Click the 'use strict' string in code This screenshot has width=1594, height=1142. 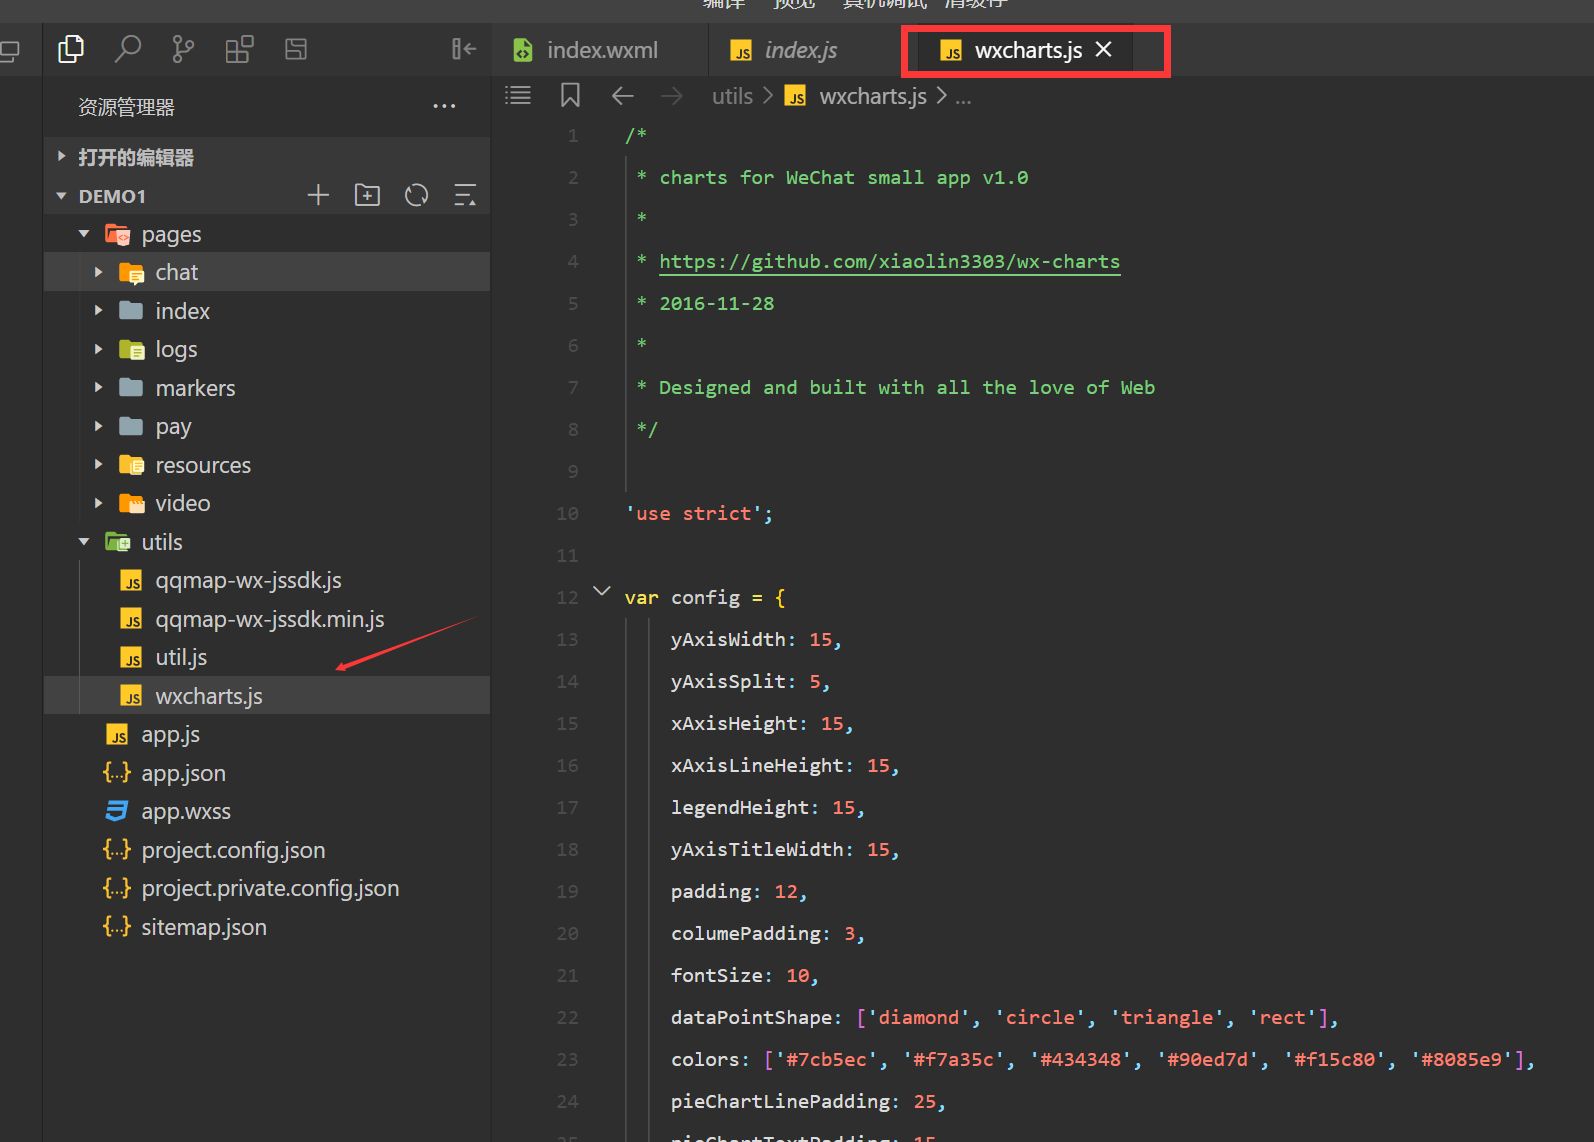(x=693, y=513)
